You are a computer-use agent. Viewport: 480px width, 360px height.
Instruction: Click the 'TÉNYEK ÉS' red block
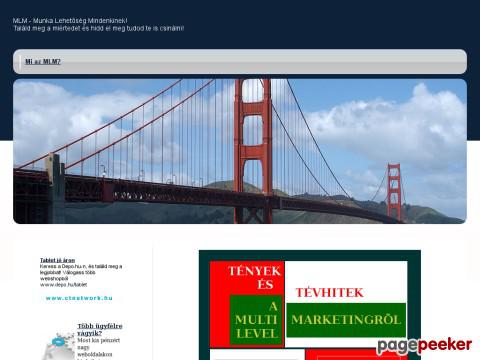pos(254,277)
